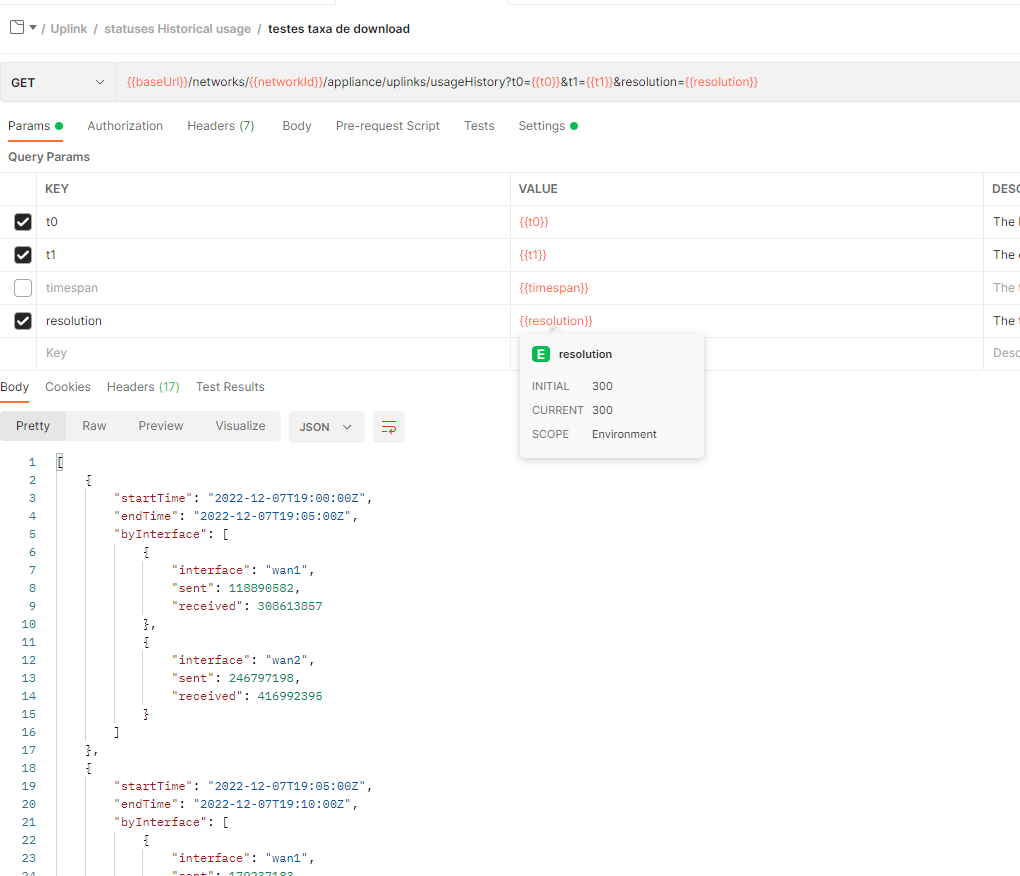Open the request Settings tab
The image size is (1020, 876).
(543, 125)
